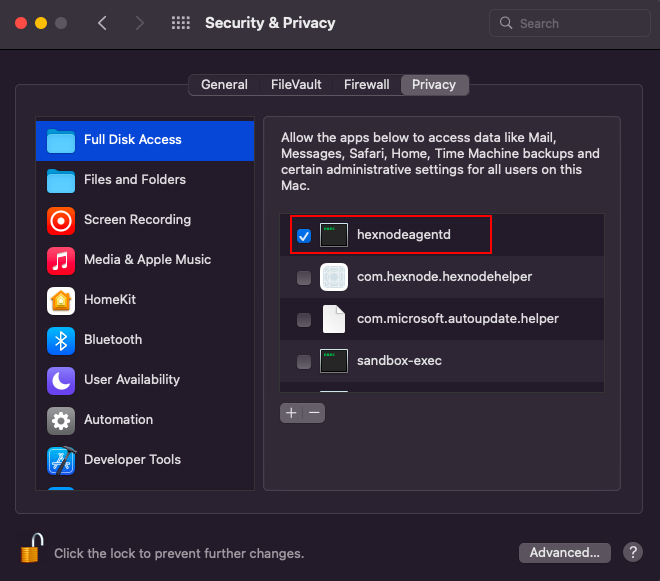The image size is (660, 581).
Task: Click the Search field
Action: [570, 23]
